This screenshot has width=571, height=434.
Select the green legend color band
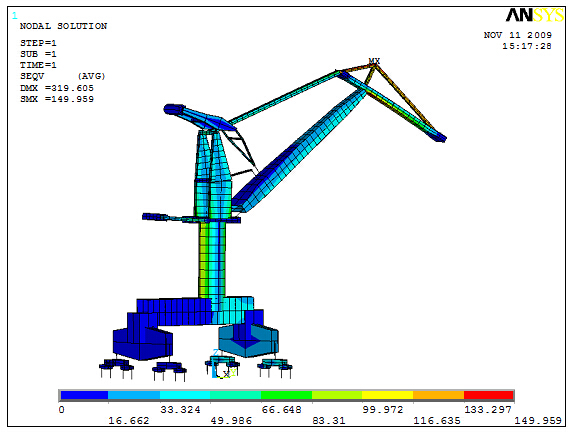286,395
